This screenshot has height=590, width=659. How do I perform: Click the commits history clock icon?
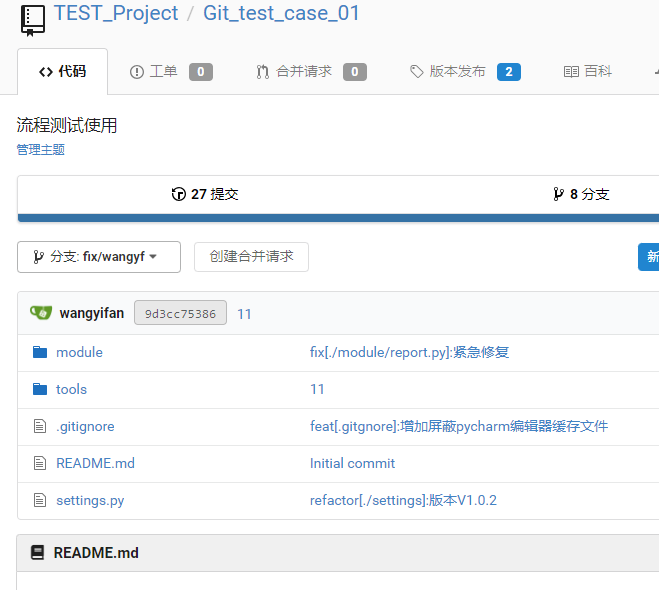click(179, 194)
